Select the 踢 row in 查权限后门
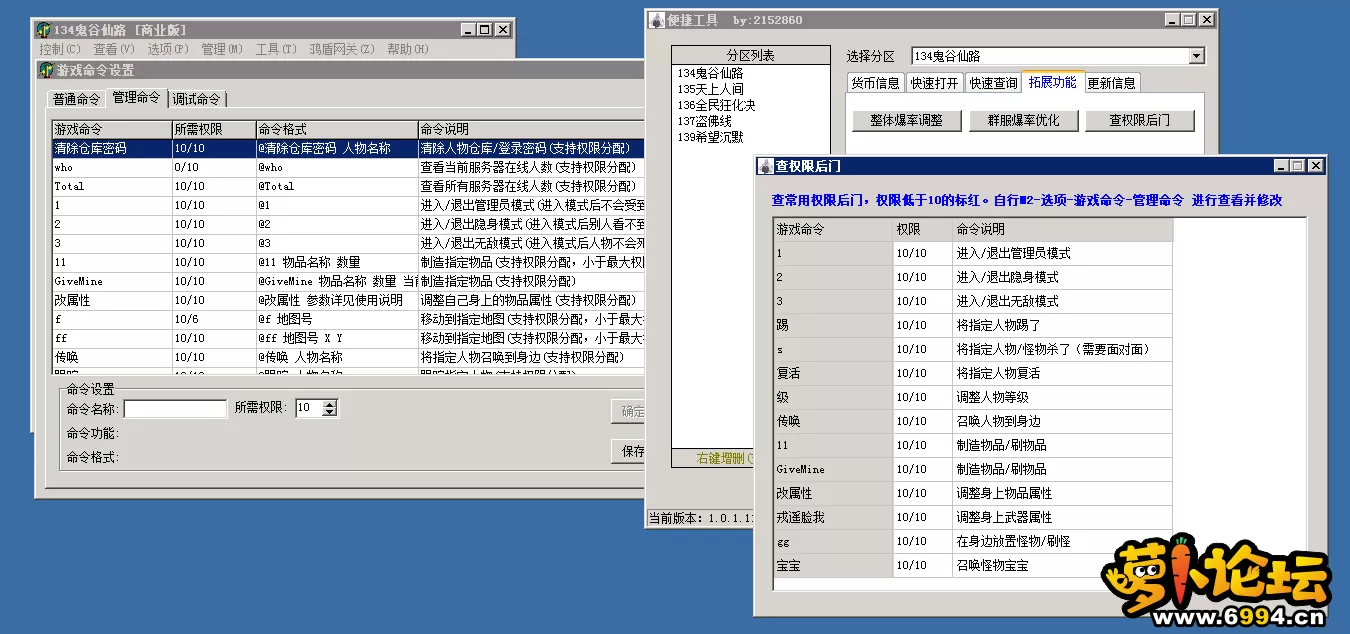The image size is (1350, 634). tap(972, 325)
